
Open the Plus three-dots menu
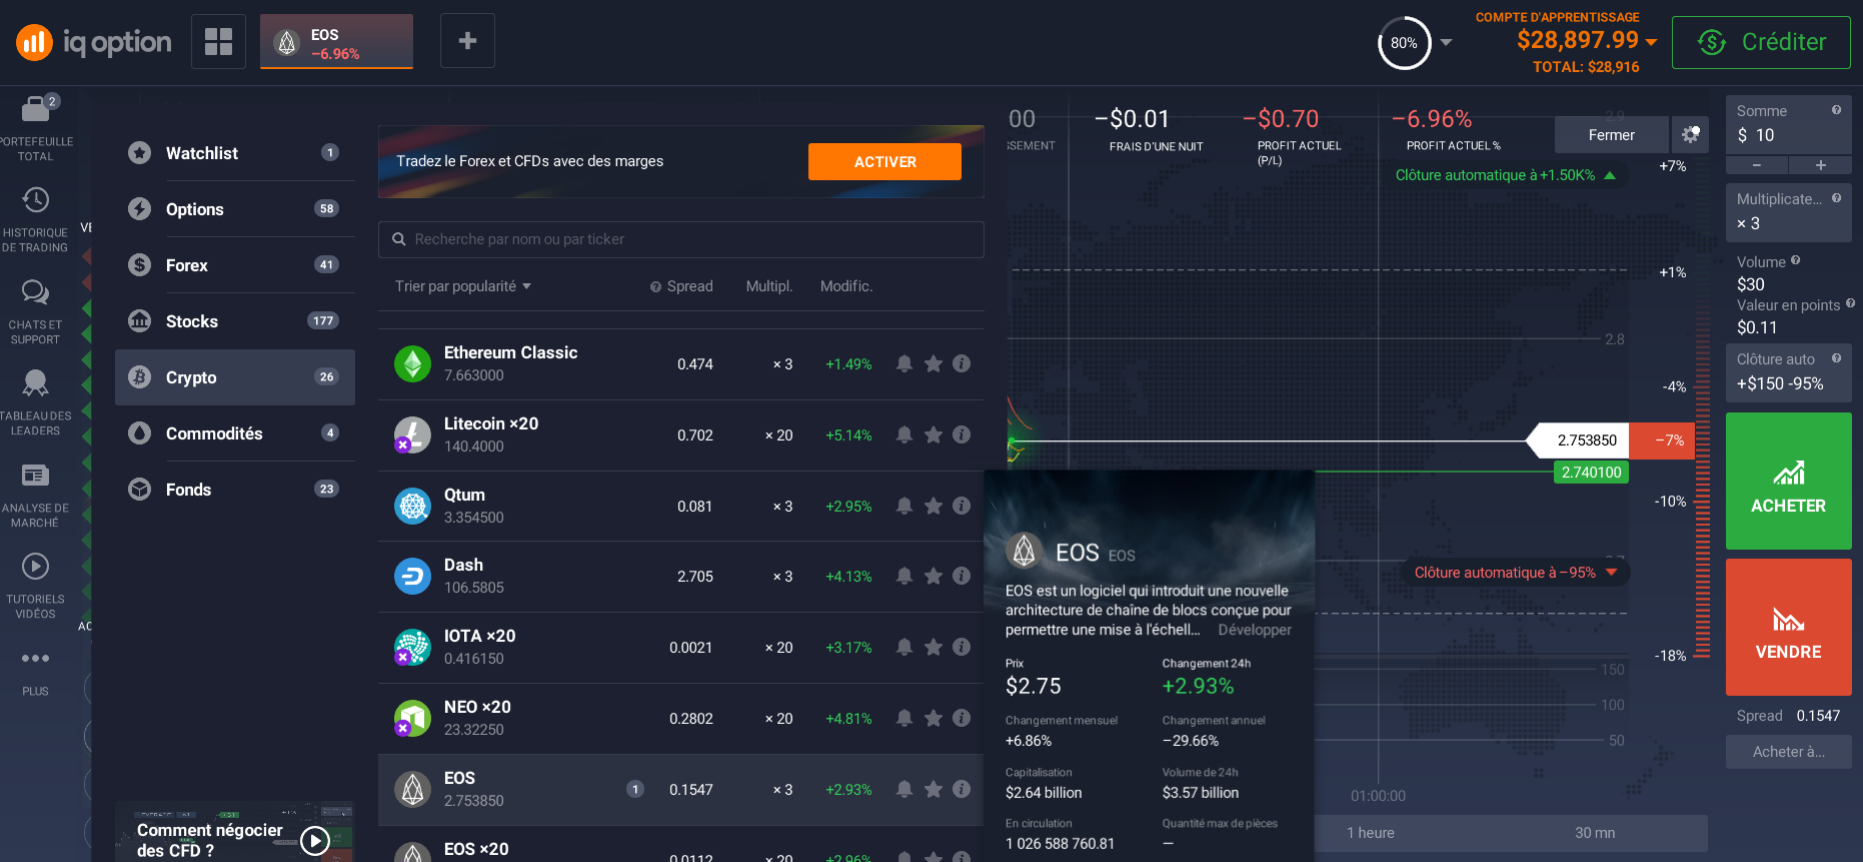pos(36,658)
